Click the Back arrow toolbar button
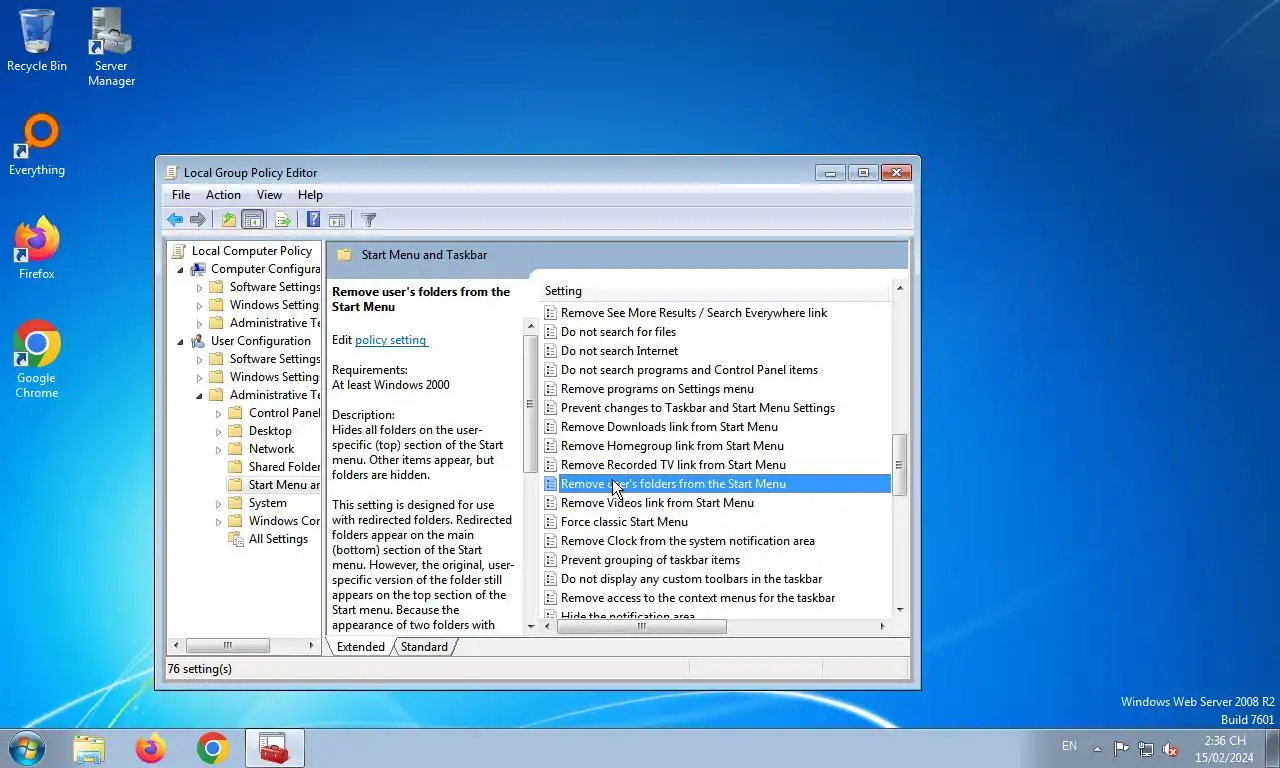 (x=175, y=220)
